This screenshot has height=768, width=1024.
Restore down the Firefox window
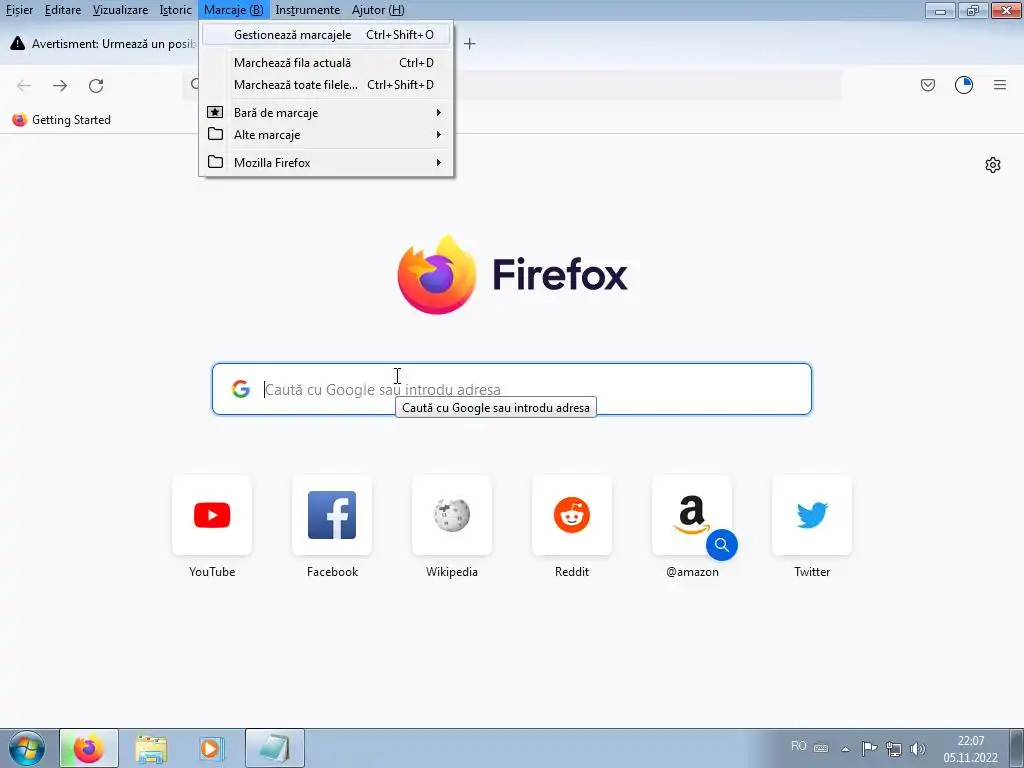point(973,10)
